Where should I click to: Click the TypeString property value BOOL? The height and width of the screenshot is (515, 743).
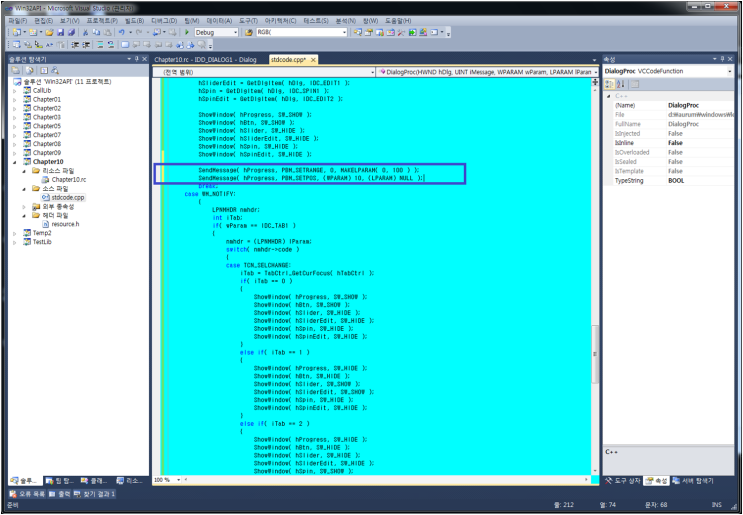[x=676, y=181]
